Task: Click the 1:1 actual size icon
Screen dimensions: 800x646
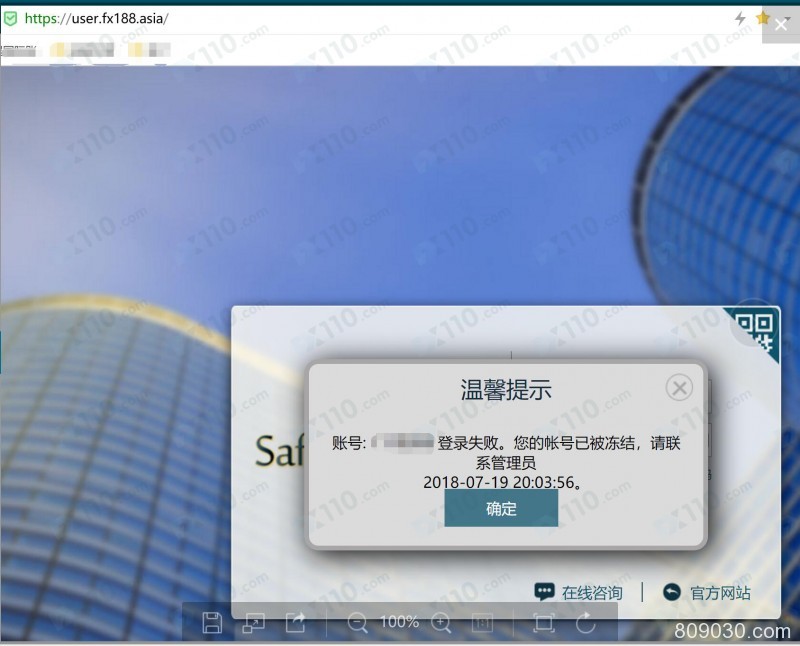Action: [x=482, y=623]
